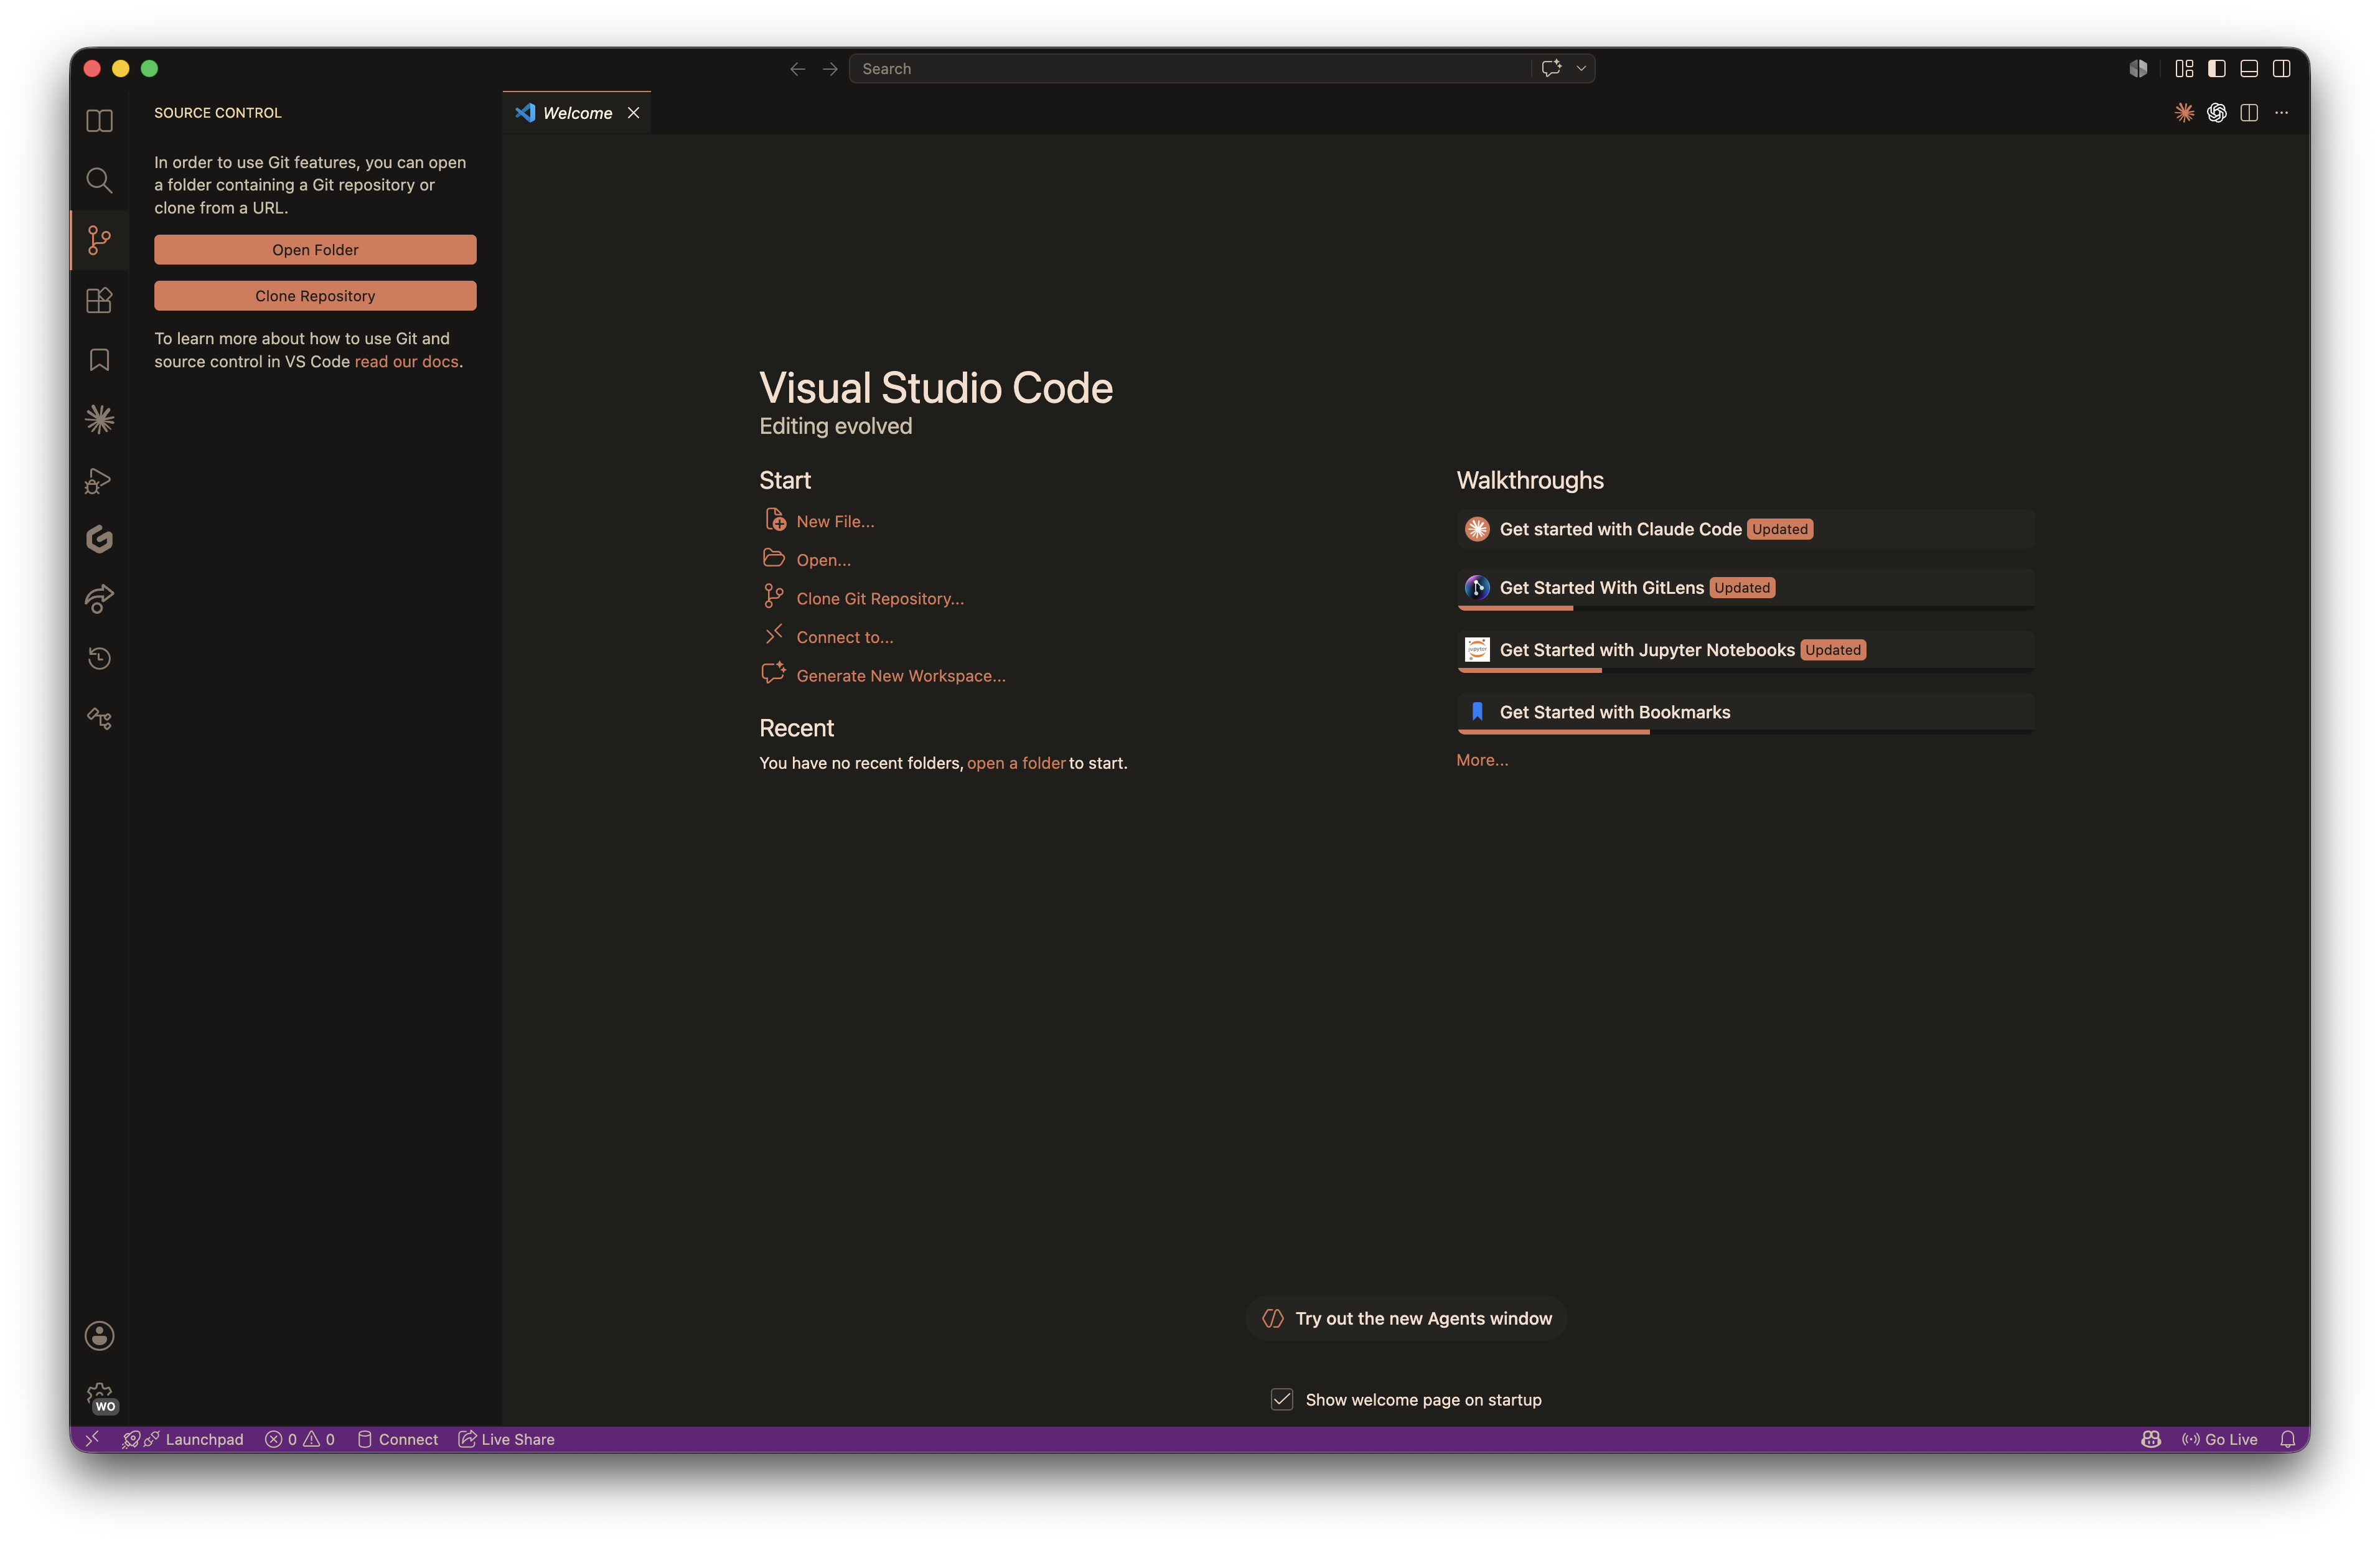The height and width of the screenshot is (1545, 2380).
Task: Click Generate New Workspace... link
Action: [901, 676]
